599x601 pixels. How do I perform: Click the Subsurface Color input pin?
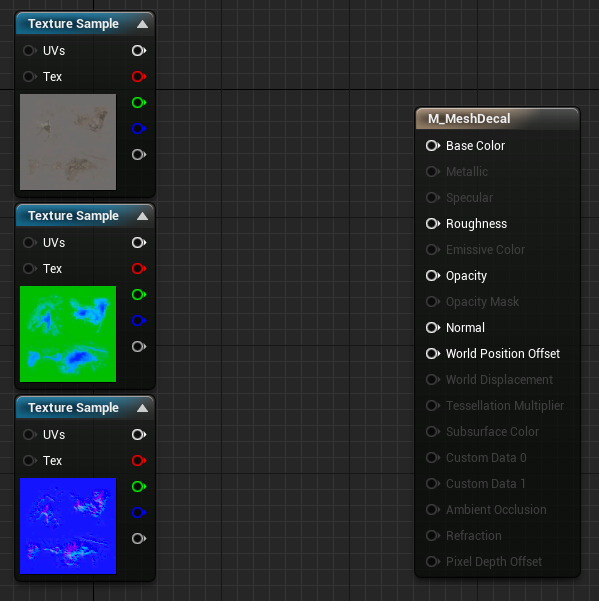(x=433, y=432)
